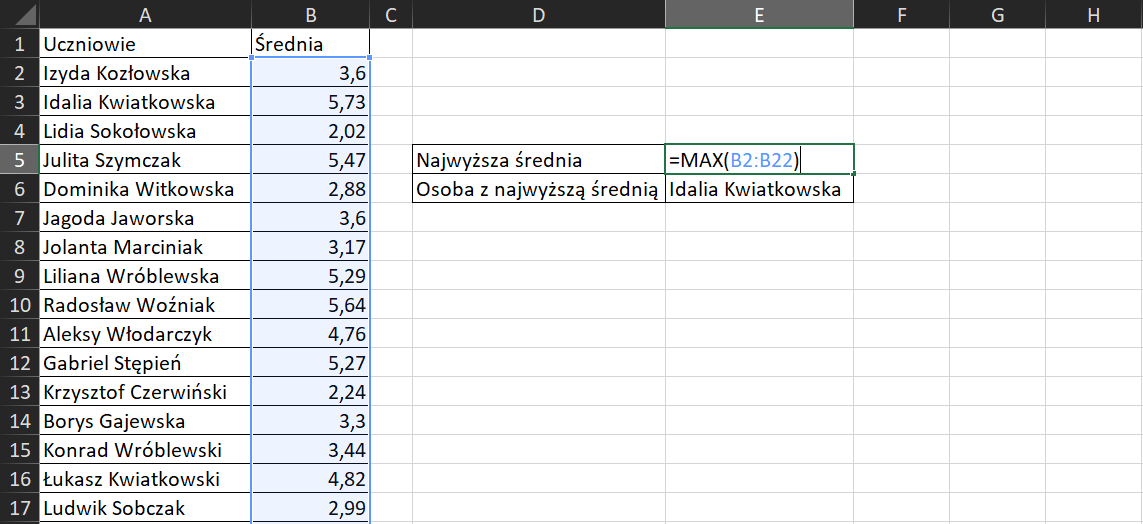Screen dimensions: 1143x524
Task: Select cell 'Lidia Sokołowska'
Action: click(x=145, y=130)
